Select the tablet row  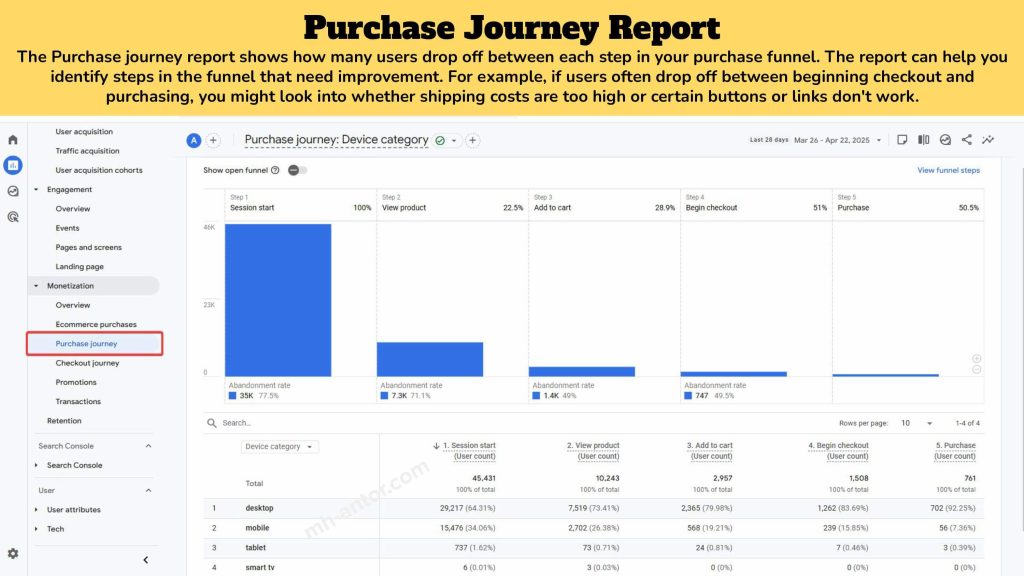pos(593,548)
